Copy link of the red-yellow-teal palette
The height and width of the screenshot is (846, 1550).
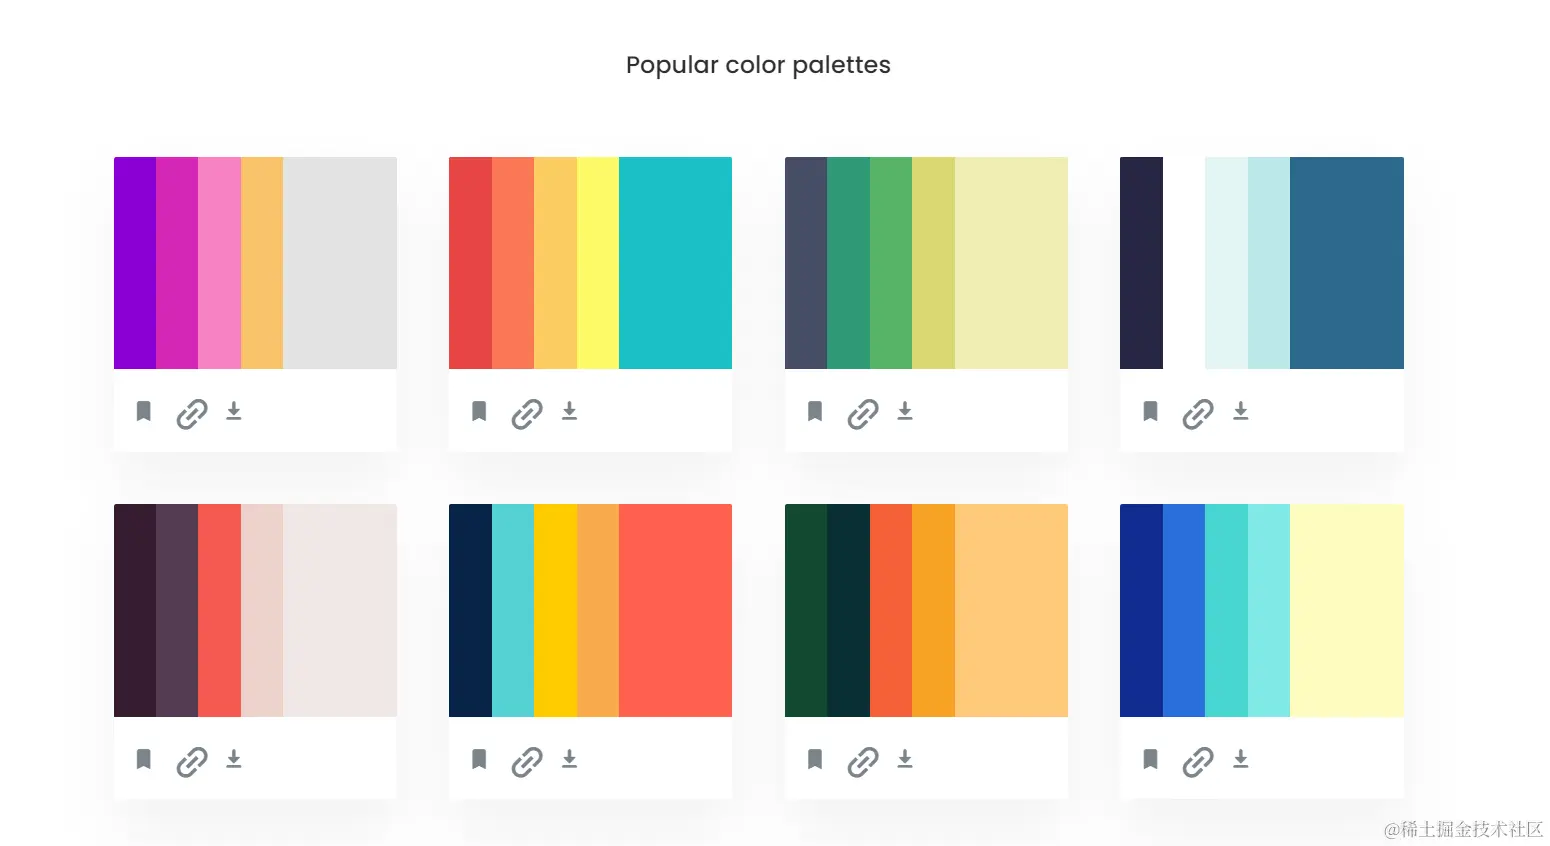[527, 413]
